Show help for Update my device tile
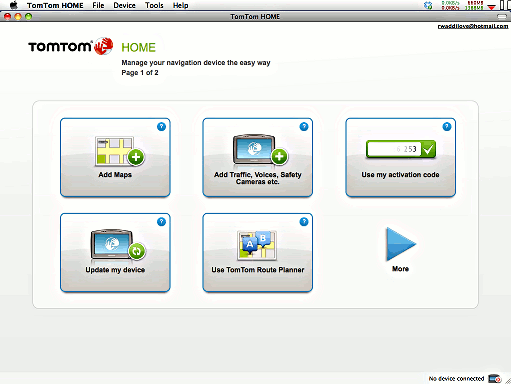Viewport: 511px width, 384px height. click(x=161, y=222)
